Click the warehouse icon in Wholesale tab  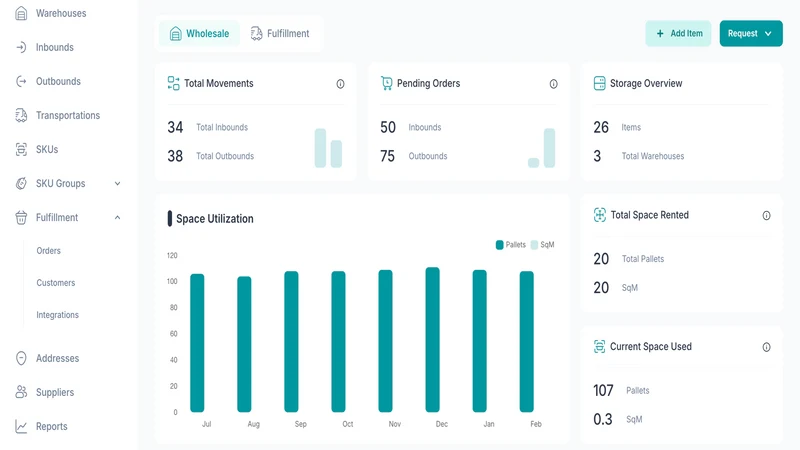click(x=176, y=34)
